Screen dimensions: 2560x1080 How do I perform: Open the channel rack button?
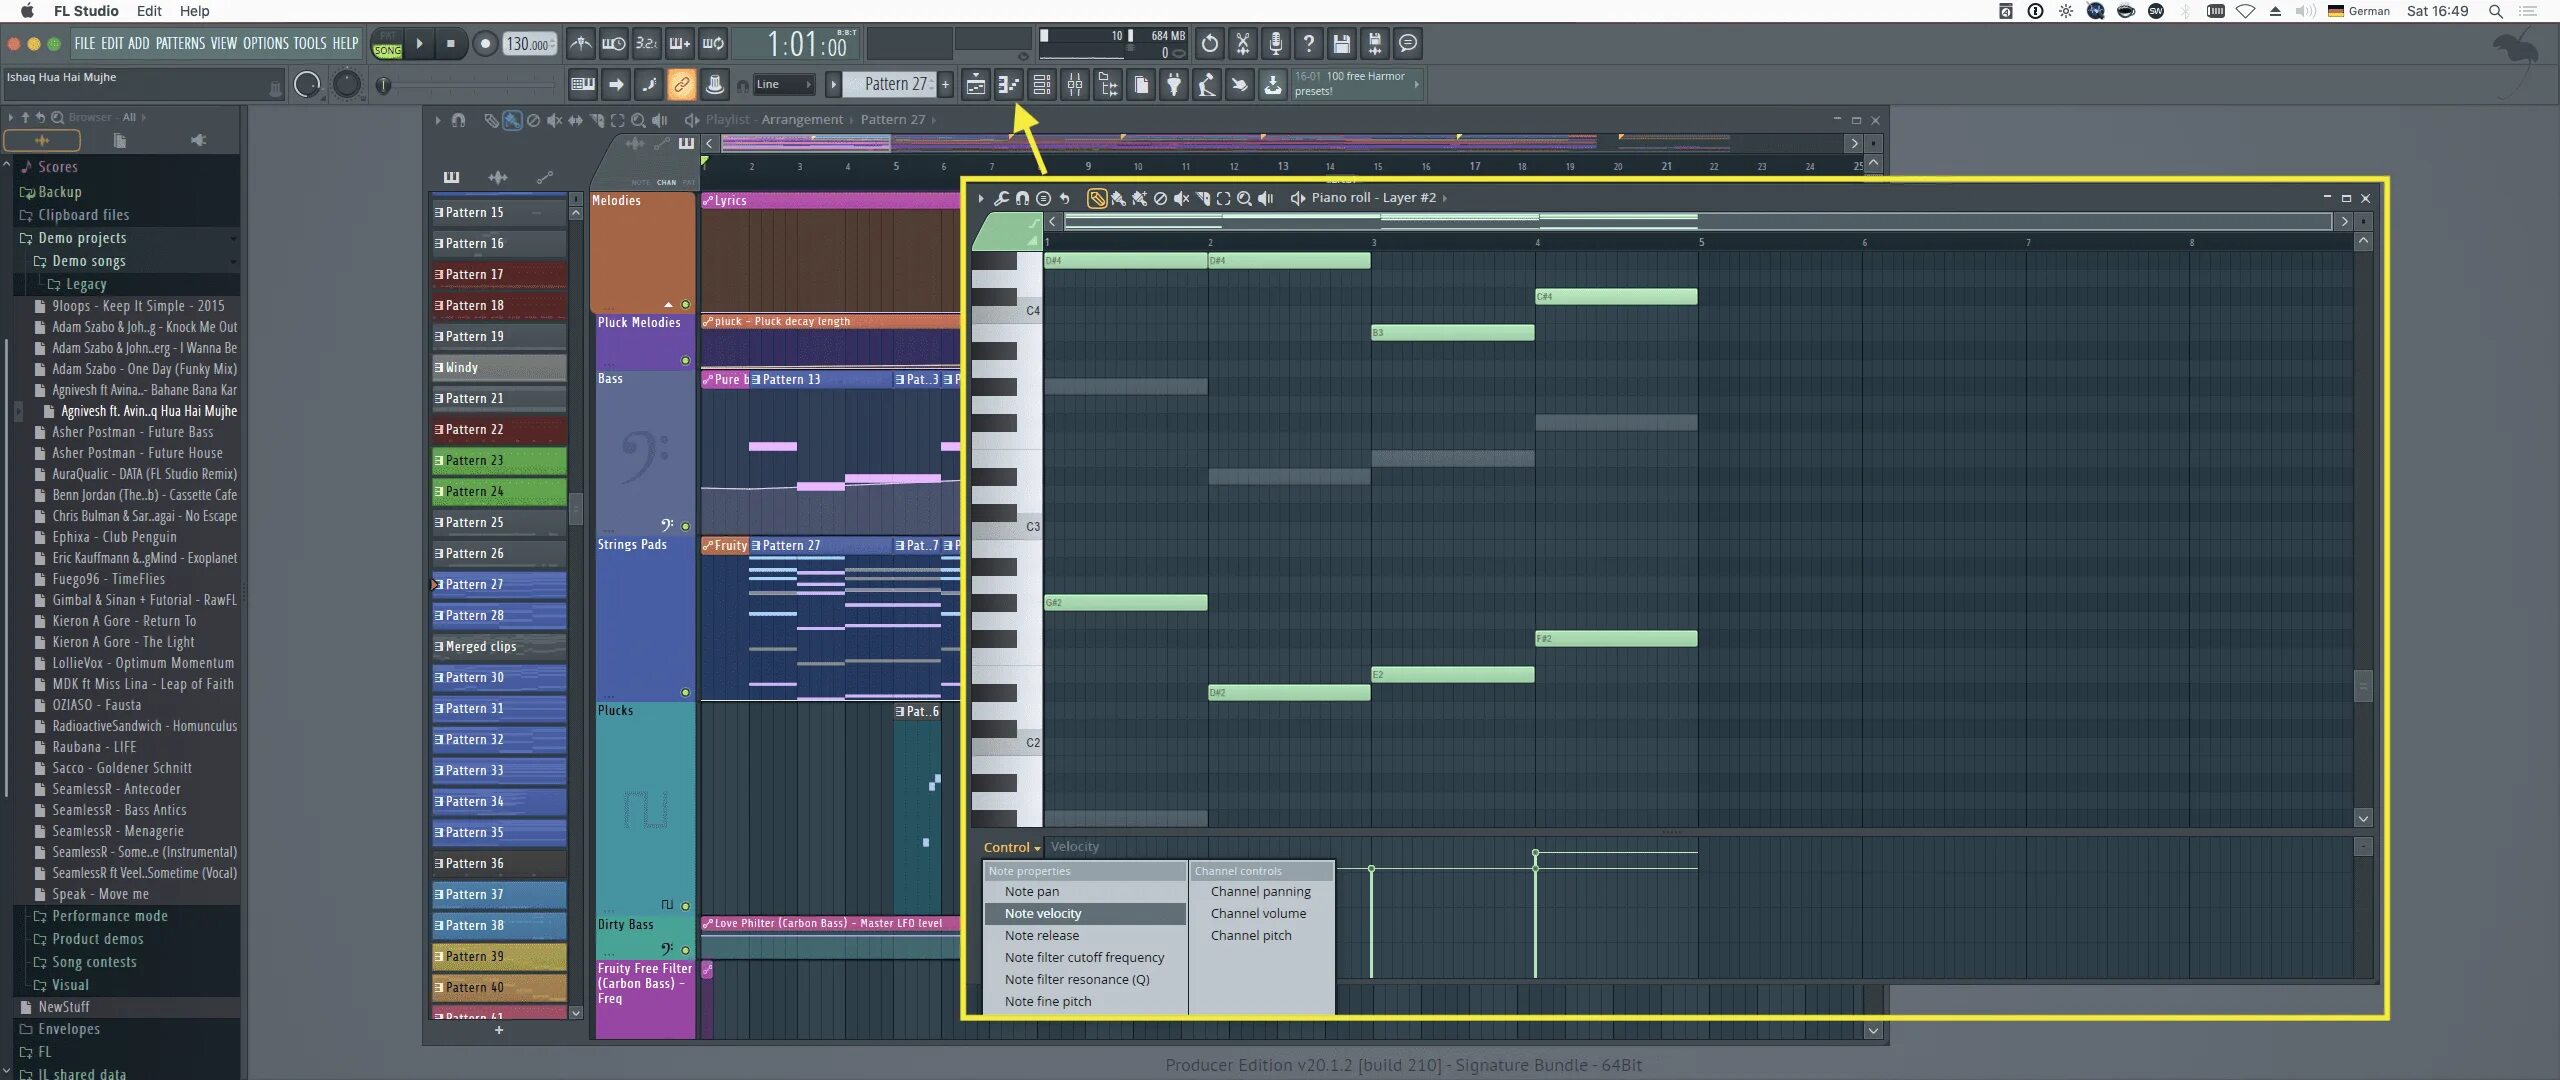[x=1041, y=85]
